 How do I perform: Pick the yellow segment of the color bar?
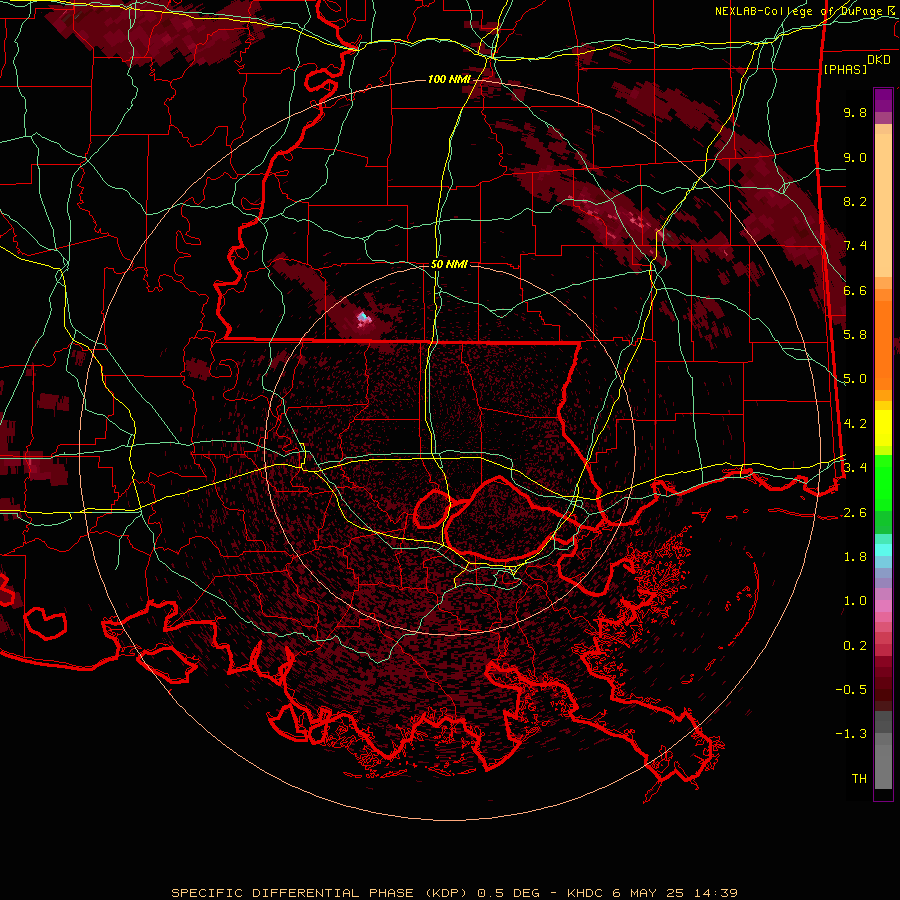pyautogui.click(x=883, y=428)
